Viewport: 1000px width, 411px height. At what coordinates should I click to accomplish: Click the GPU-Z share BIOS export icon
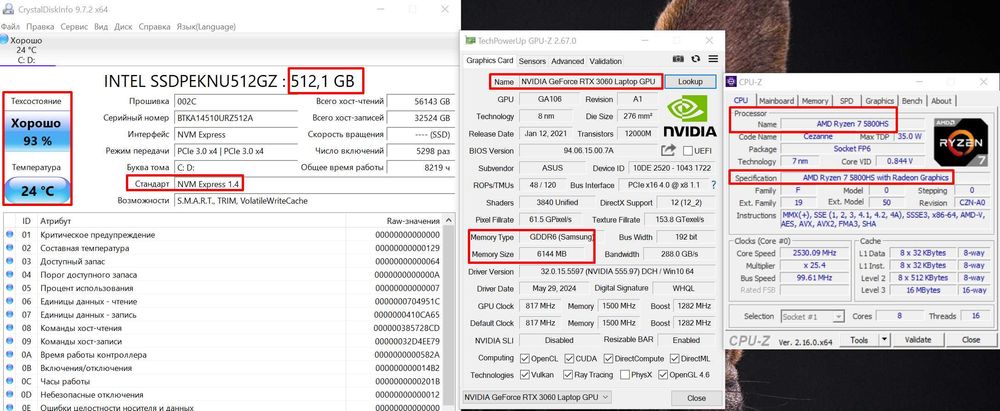click(x=668, y=150)
